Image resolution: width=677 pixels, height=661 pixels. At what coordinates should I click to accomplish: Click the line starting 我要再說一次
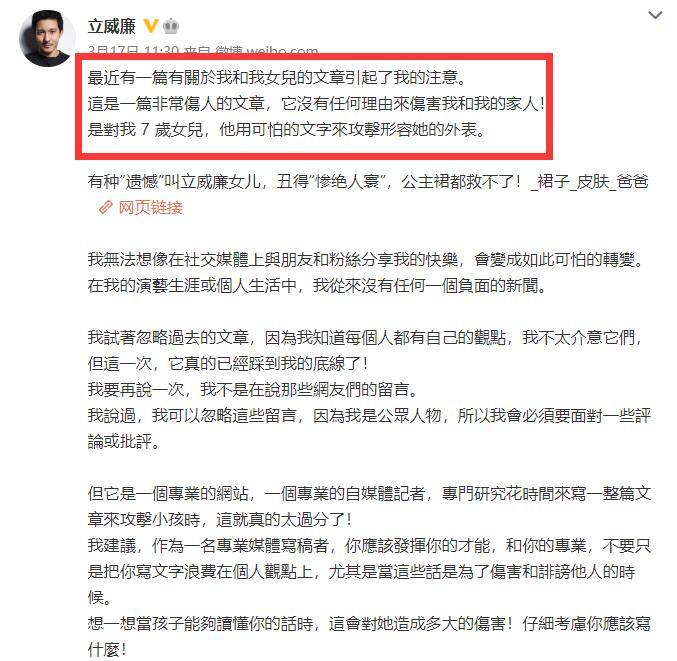[x=253, y=389]
